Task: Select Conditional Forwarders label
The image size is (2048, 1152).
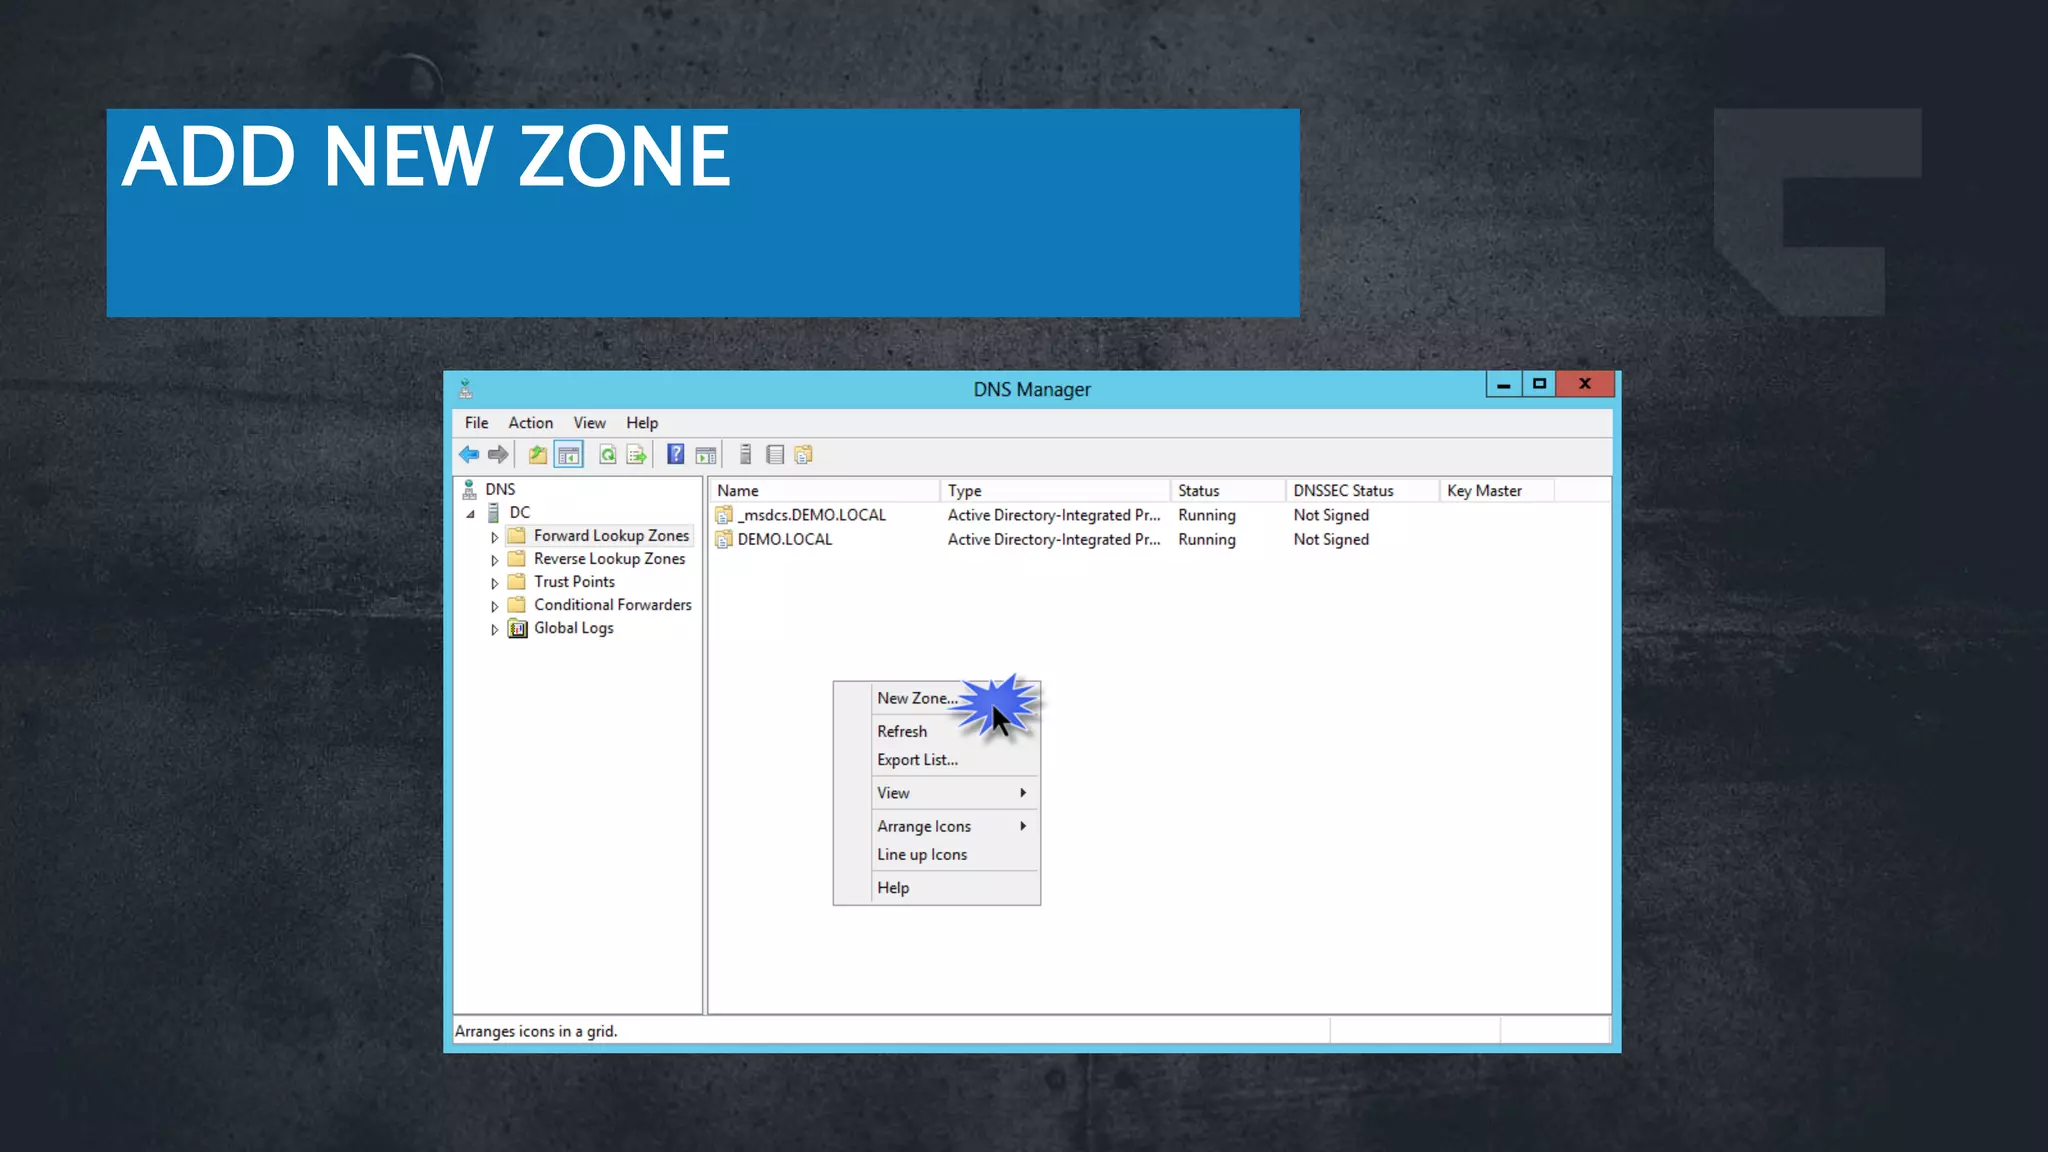Action: coord(612,605)
